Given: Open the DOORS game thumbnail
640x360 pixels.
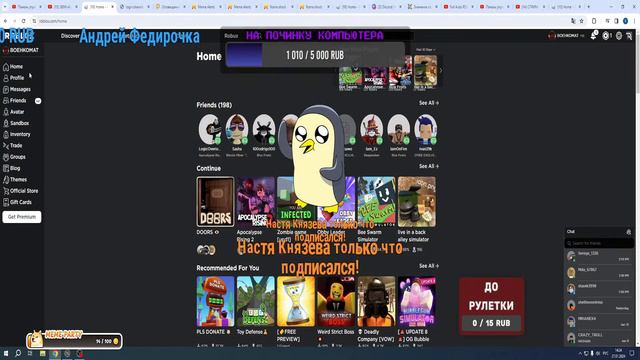Looking at the screenshot, I should pos(215,202).
